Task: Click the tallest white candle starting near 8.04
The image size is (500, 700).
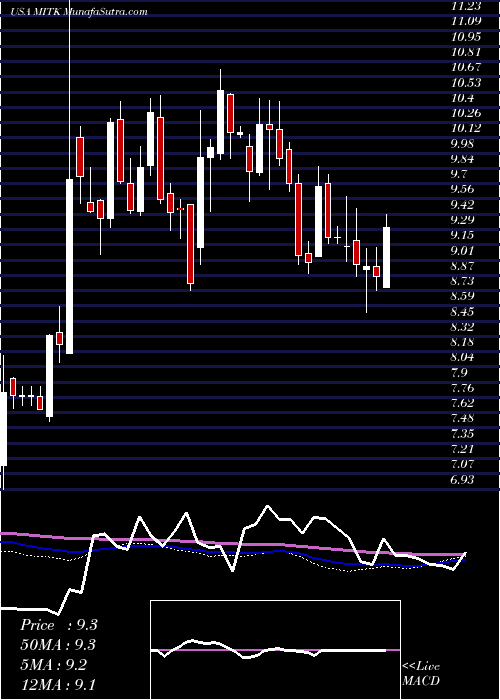Action: pyautogui.click(x=70, y=267)
